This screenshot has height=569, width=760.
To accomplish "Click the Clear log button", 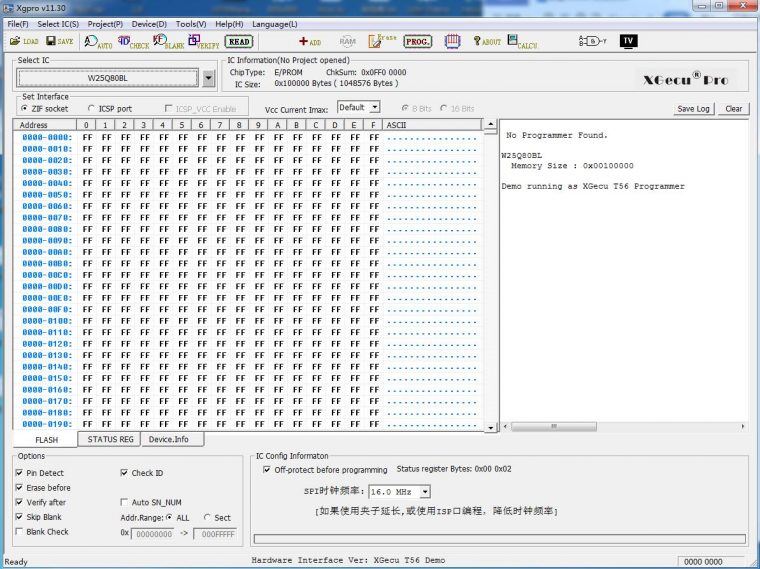I will (733, 109).
